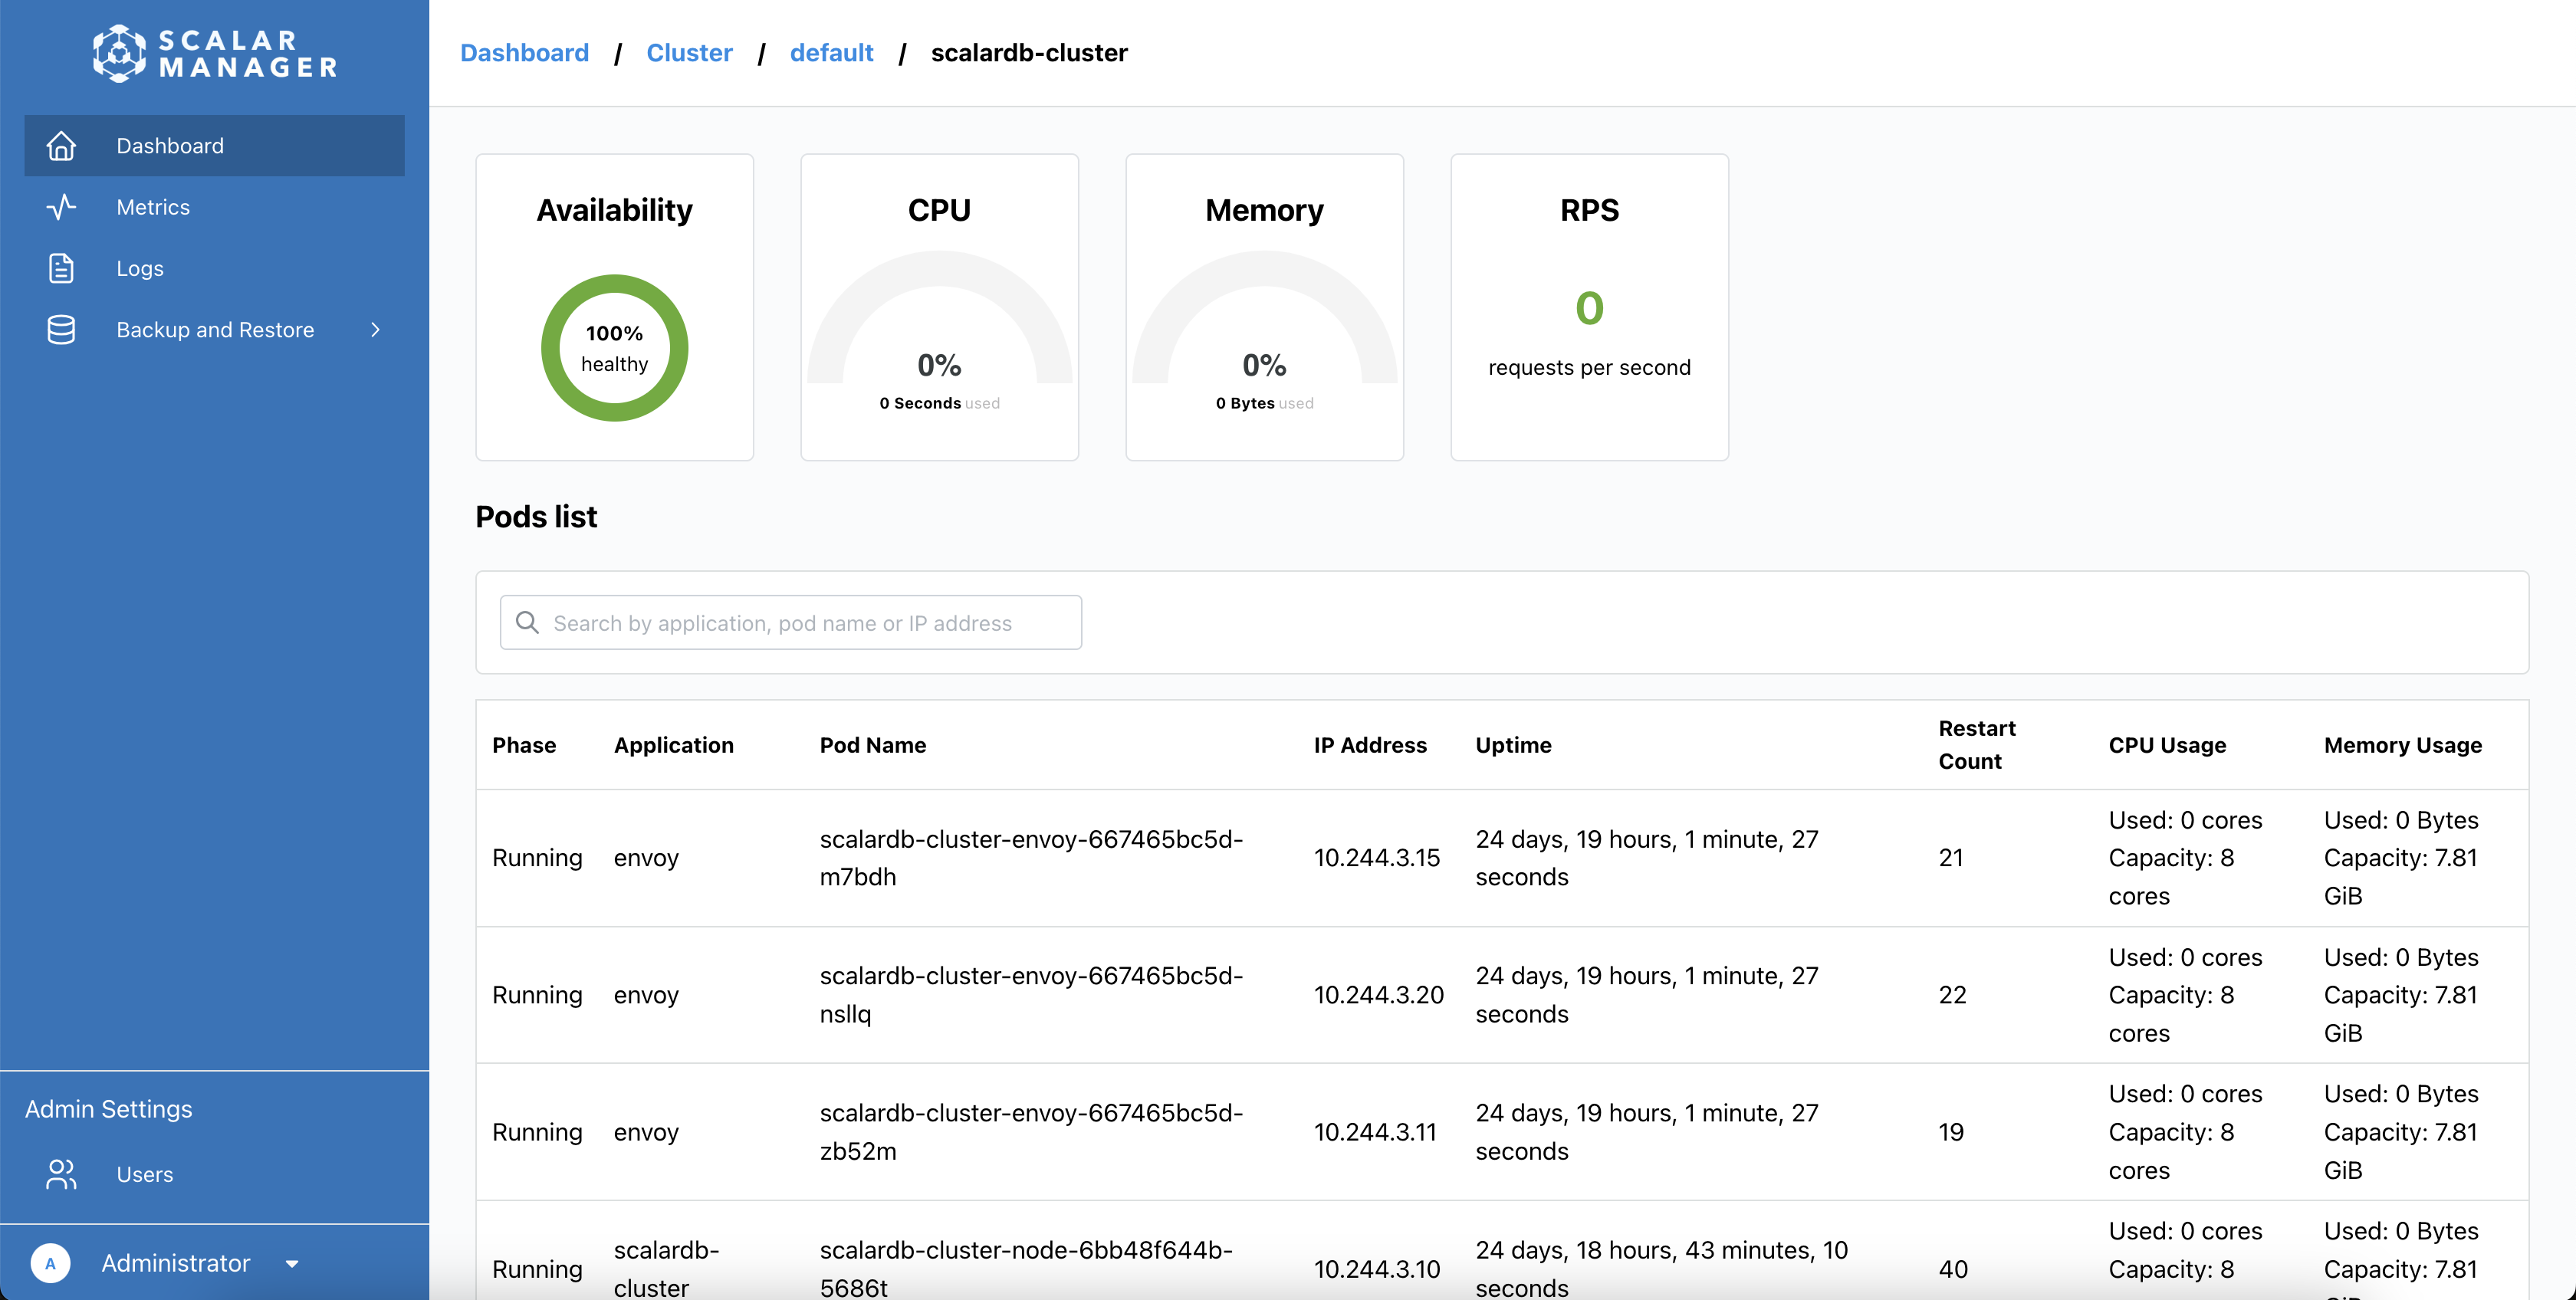Click the Dashboard home icon in sidebar
The height and width of the screenshot is (1300, 2576).
tap(61, 146)
